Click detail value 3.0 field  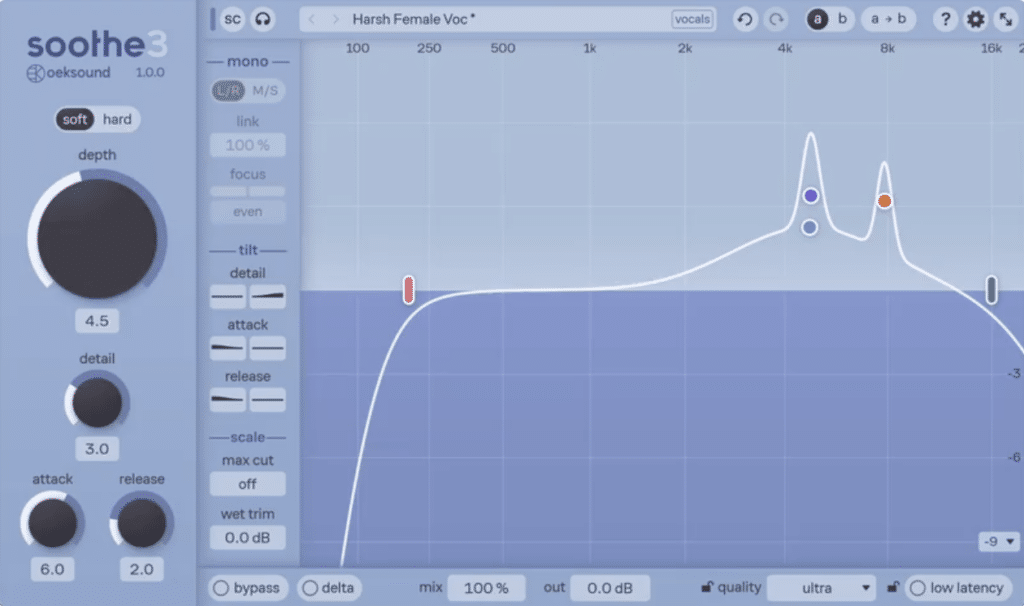click(x=97, y=449)
